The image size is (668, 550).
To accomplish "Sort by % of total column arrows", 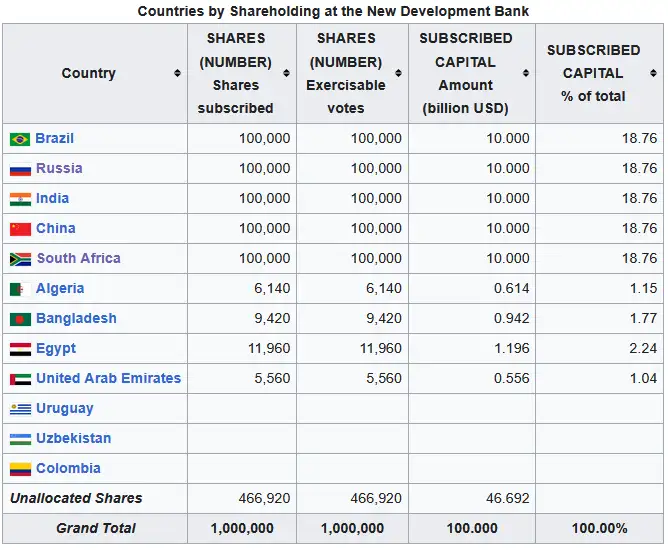I will (653, 73).
